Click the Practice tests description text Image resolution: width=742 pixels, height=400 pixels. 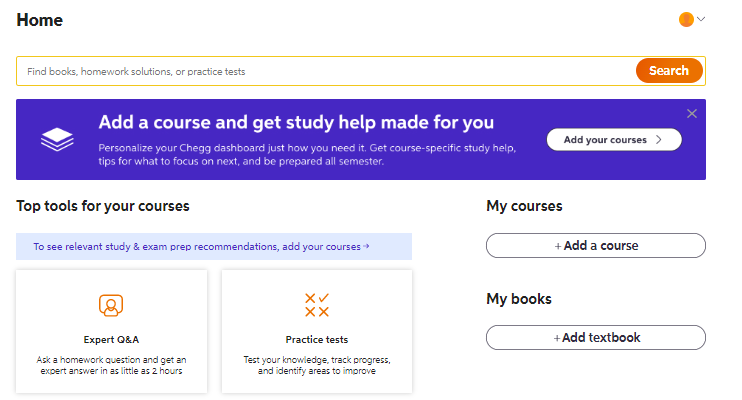coord(317,365)
